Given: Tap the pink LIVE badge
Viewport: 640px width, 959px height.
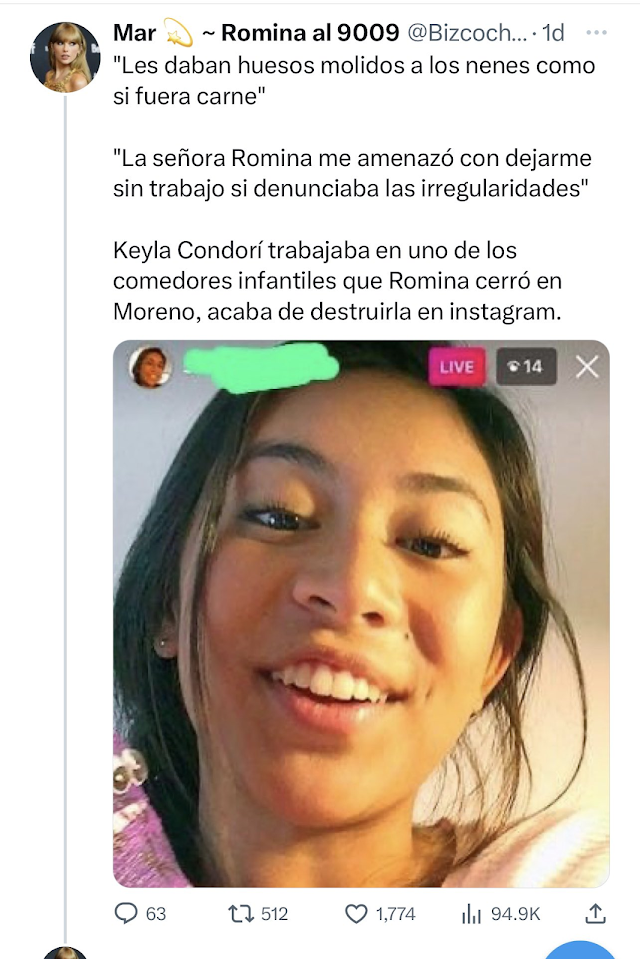Looking at the screenshot, I should 456,366.
